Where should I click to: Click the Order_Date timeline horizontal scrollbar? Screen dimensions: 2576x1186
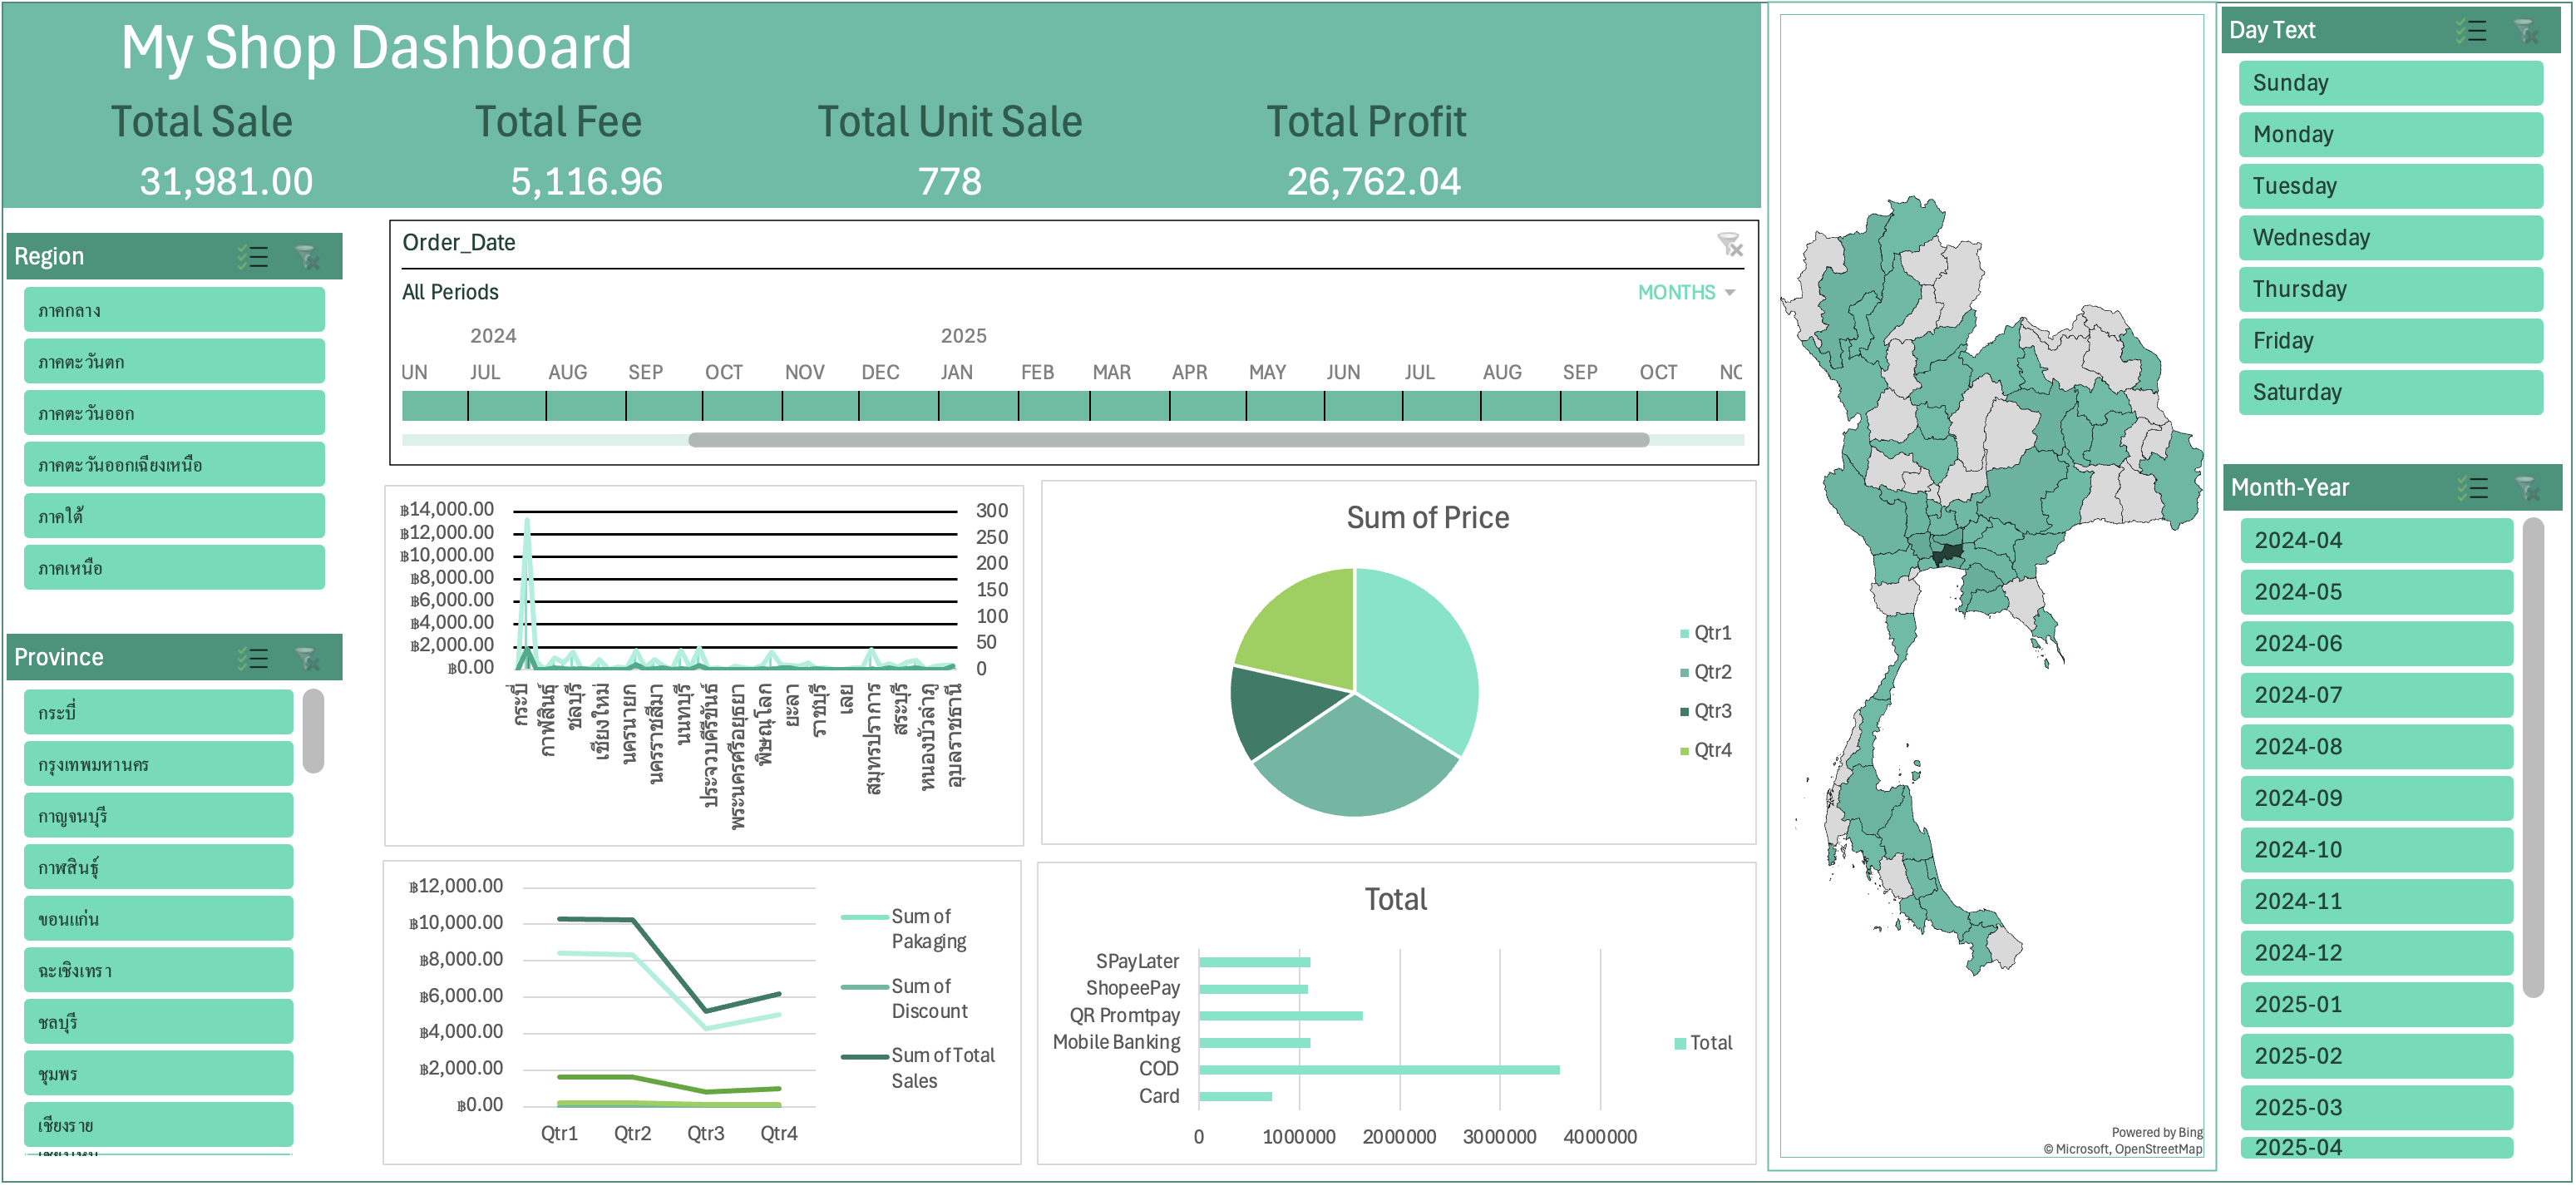pyautogui.click(x=1168, y=440)
